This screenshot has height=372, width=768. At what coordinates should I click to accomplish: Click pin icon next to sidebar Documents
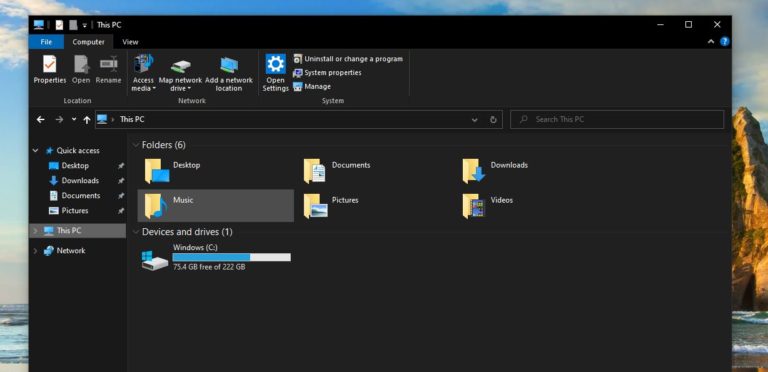point(120,196)
